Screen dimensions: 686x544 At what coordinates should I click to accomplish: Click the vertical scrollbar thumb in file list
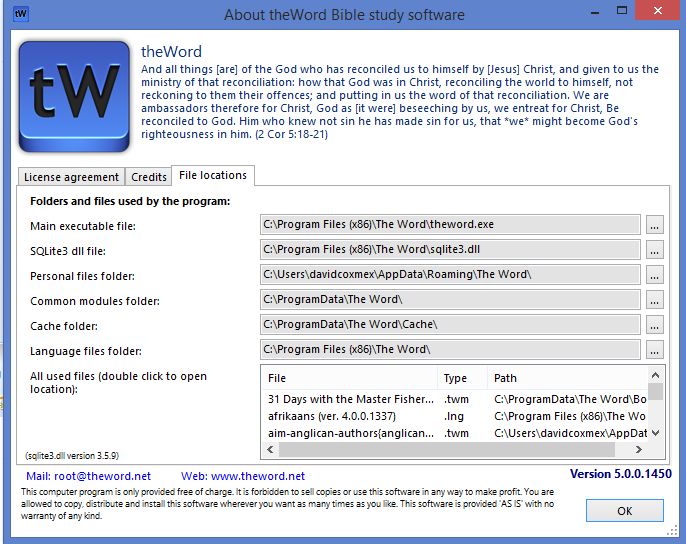[655, 391]
